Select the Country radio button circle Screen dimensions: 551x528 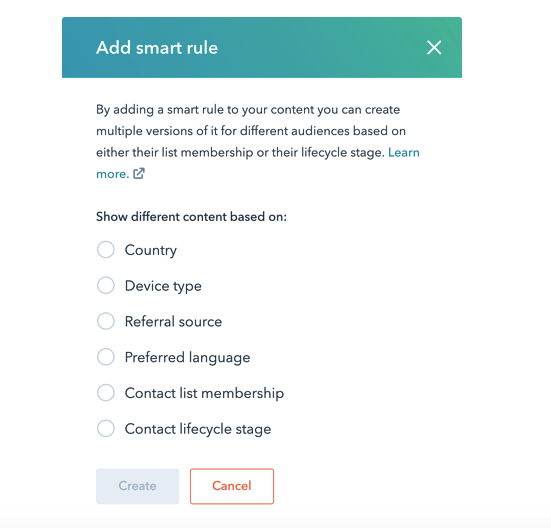coord(106,250)
